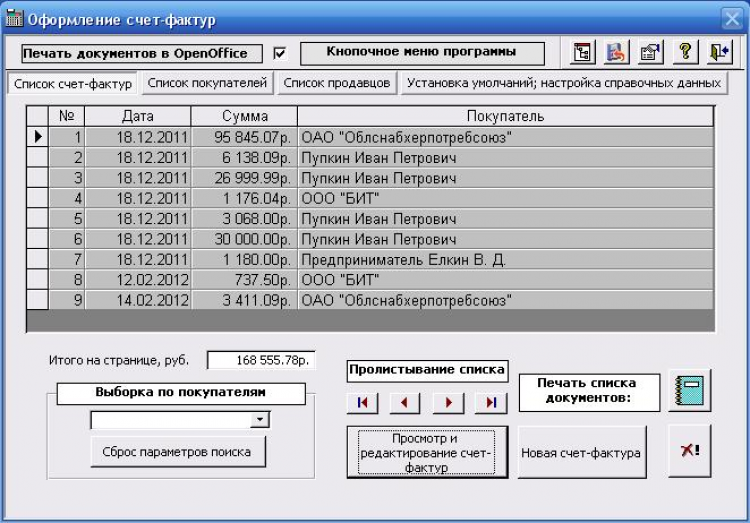
Task: Click amount 6 138.09р. cell
Action: [244, 158]
